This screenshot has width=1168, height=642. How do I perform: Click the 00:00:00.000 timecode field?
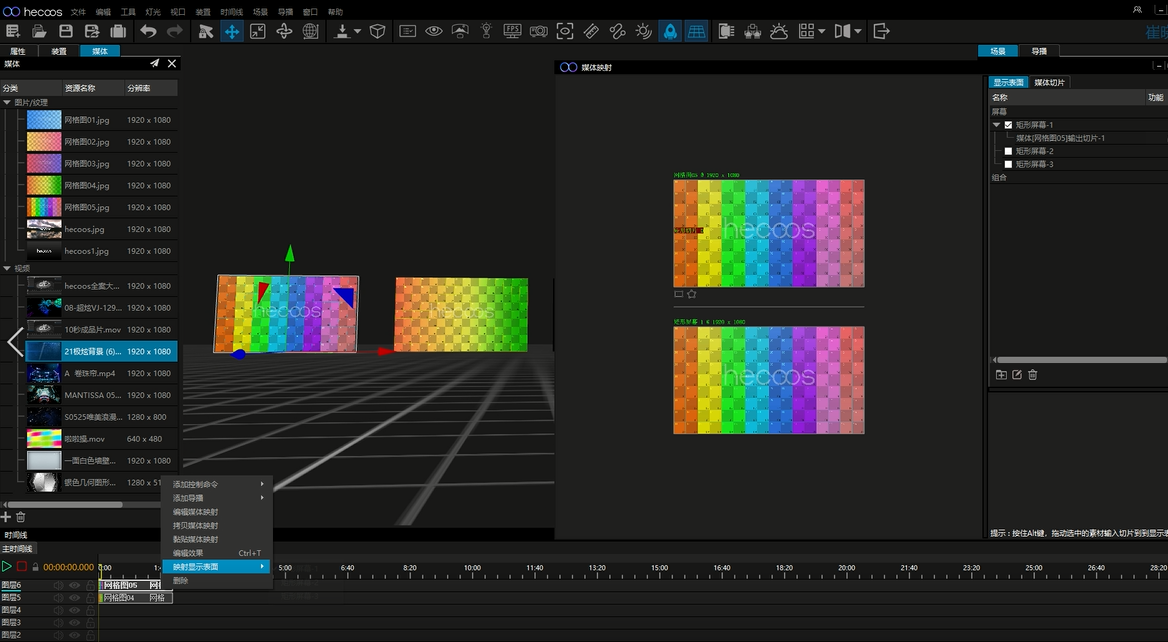pyautogui.click(x=69, y=567)
